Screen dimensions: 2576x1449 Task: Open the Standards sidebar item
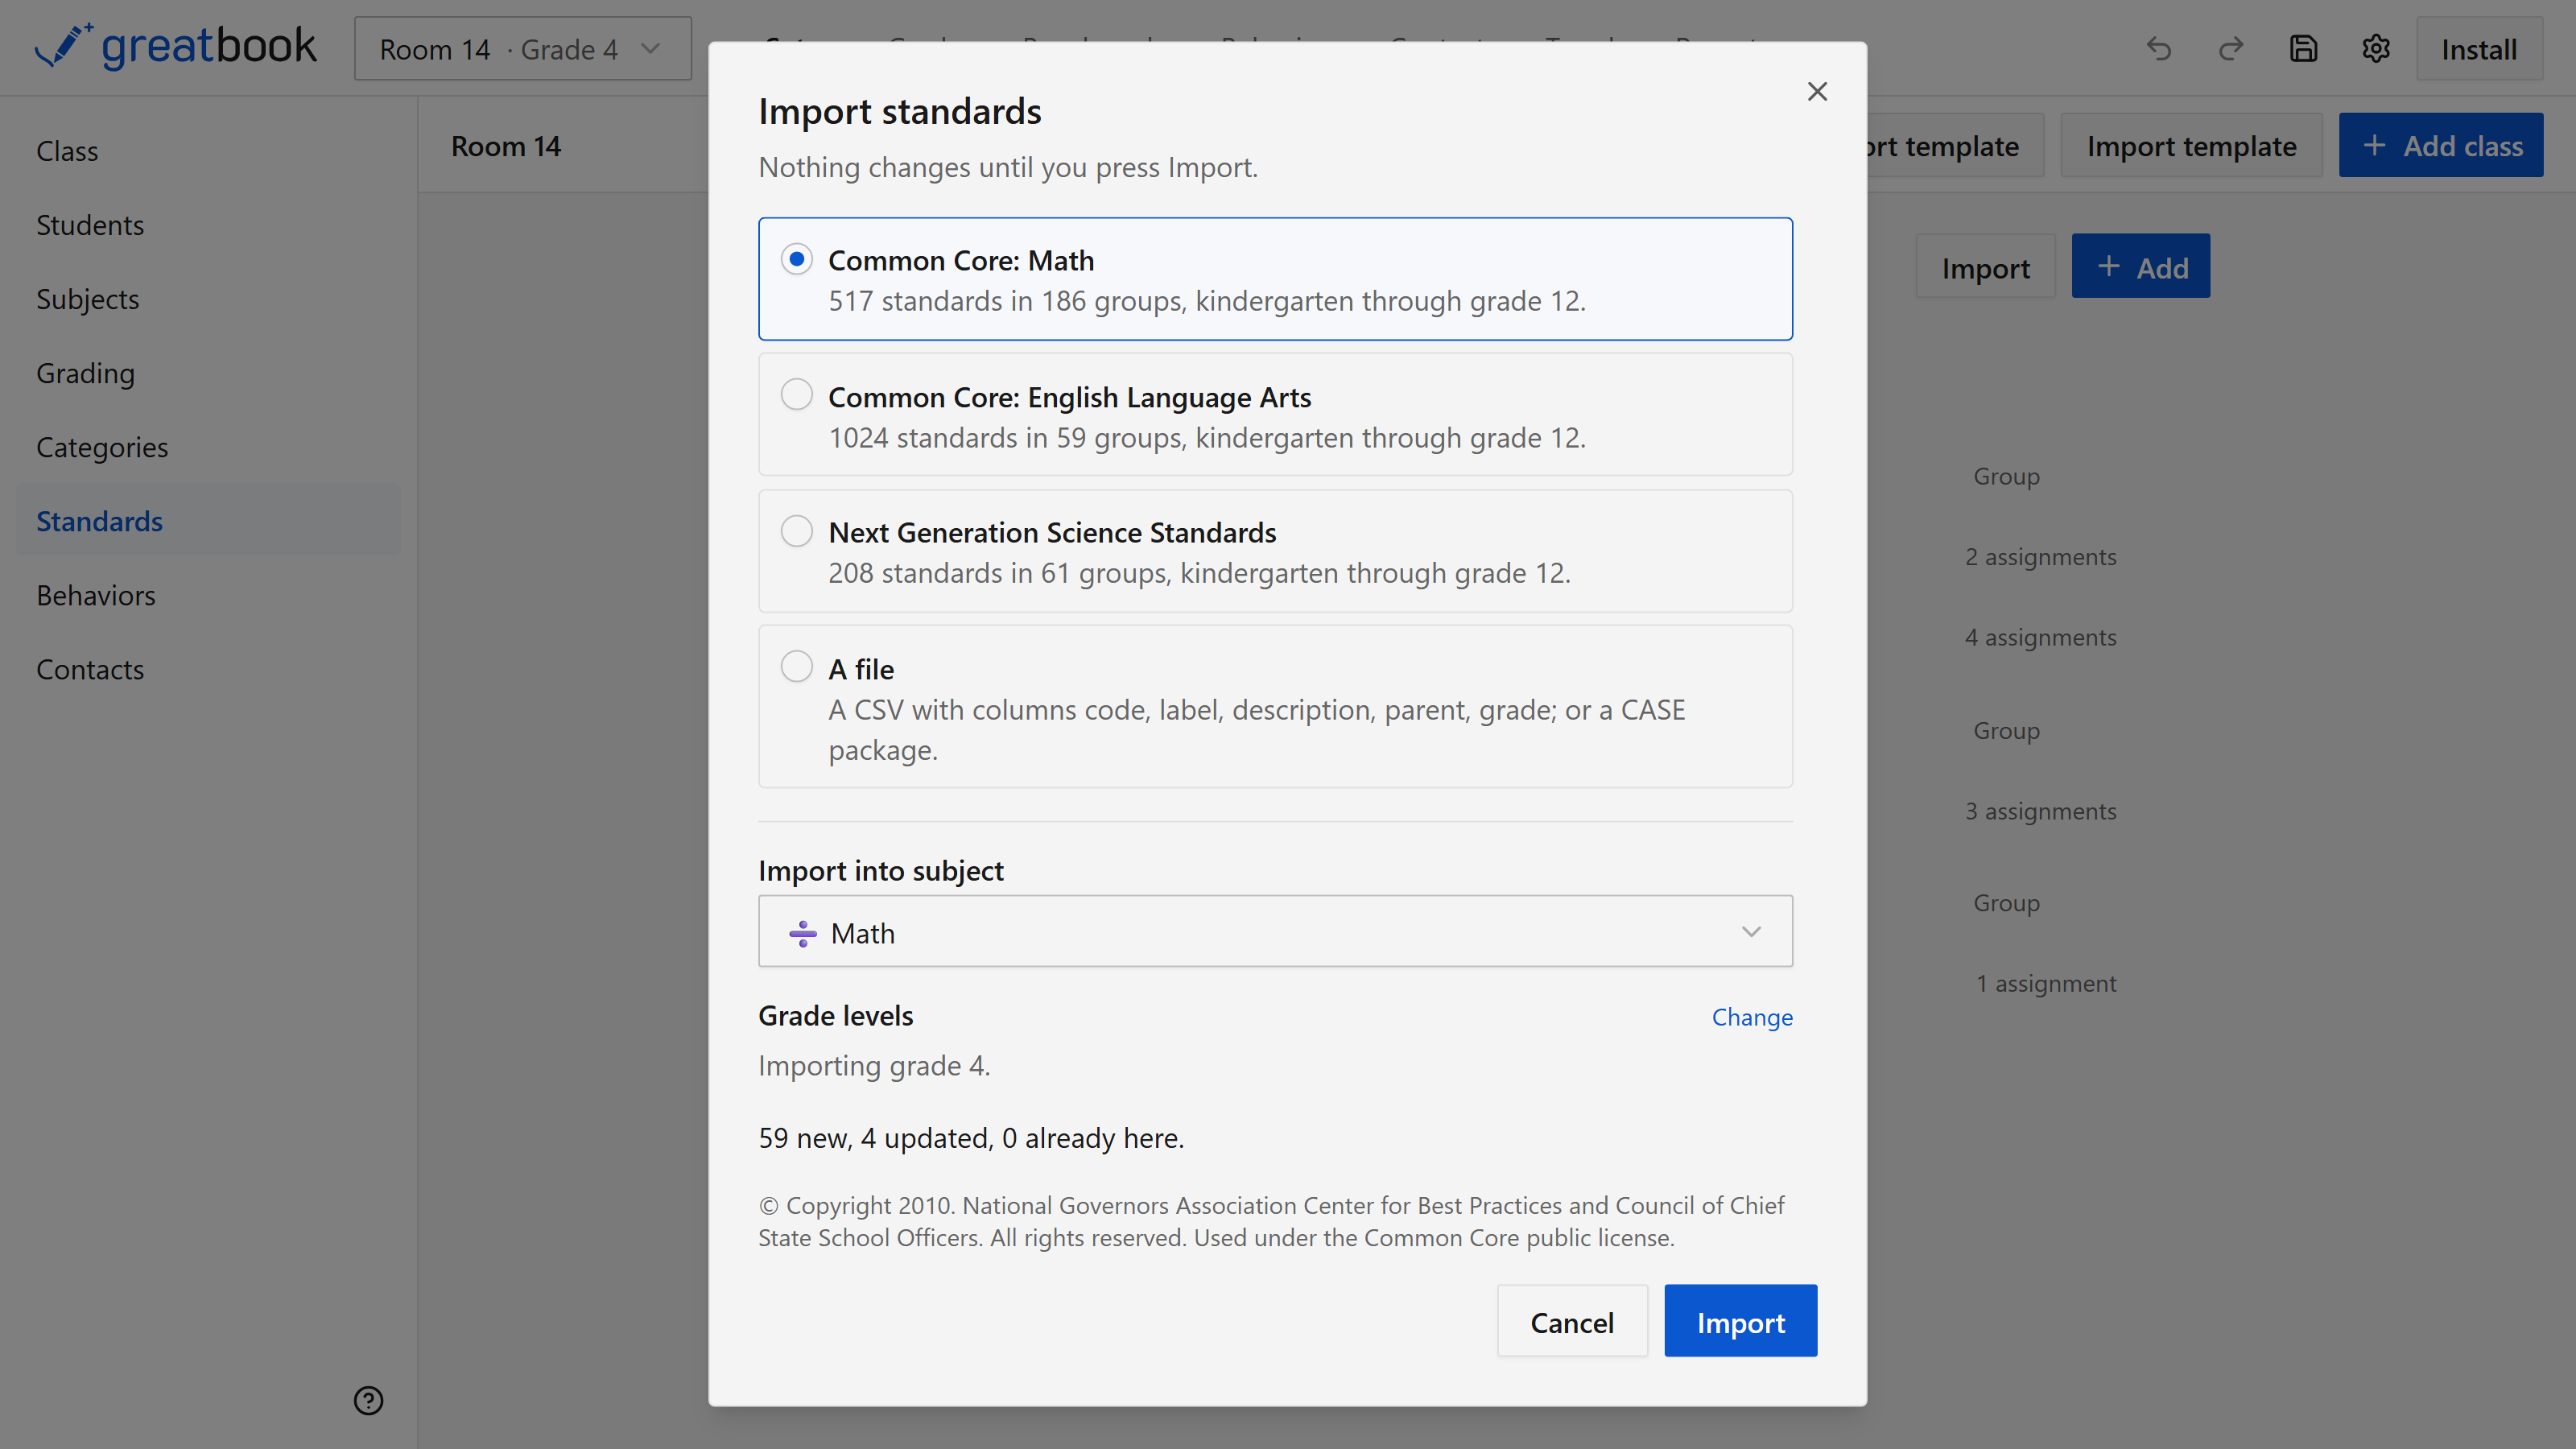tap(209, 521)
